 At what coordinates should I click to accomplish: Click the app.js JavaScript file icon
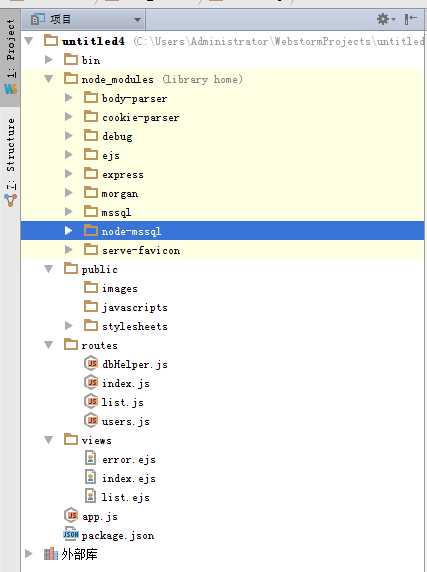coord(71,515)
